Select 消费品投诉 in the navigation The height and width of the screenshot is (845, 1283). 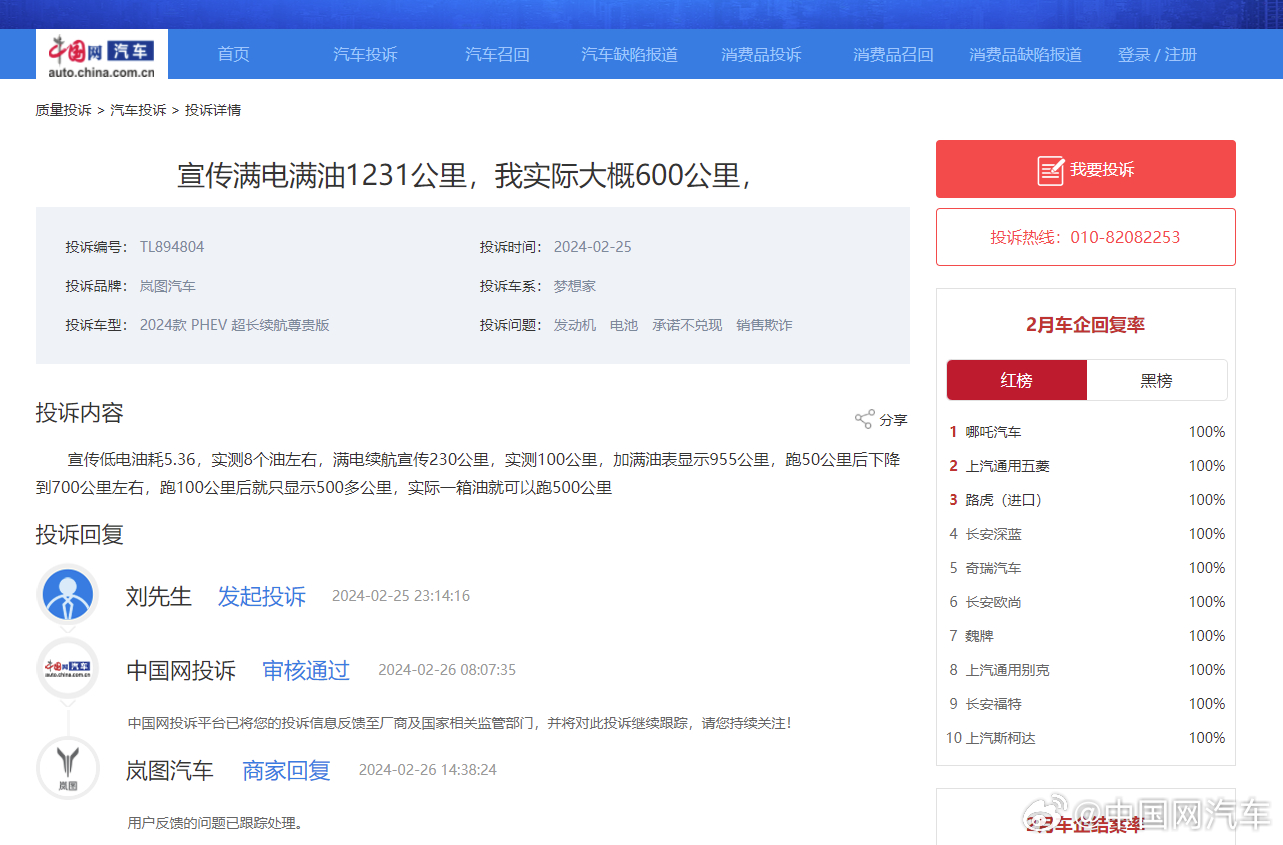click(x=761, y=54)
